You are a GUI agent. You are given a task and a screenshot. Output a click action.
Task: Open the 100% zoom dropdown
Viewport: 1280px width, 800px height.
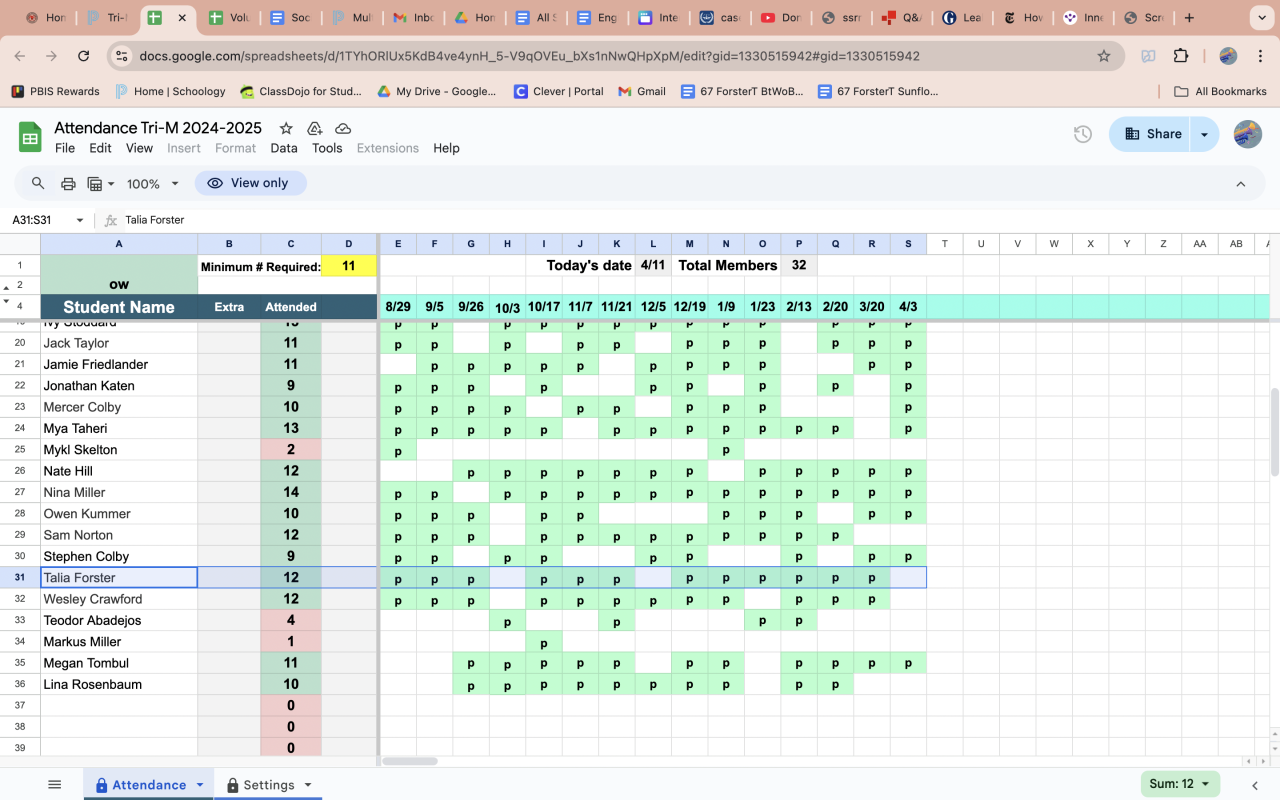(152, 184)
